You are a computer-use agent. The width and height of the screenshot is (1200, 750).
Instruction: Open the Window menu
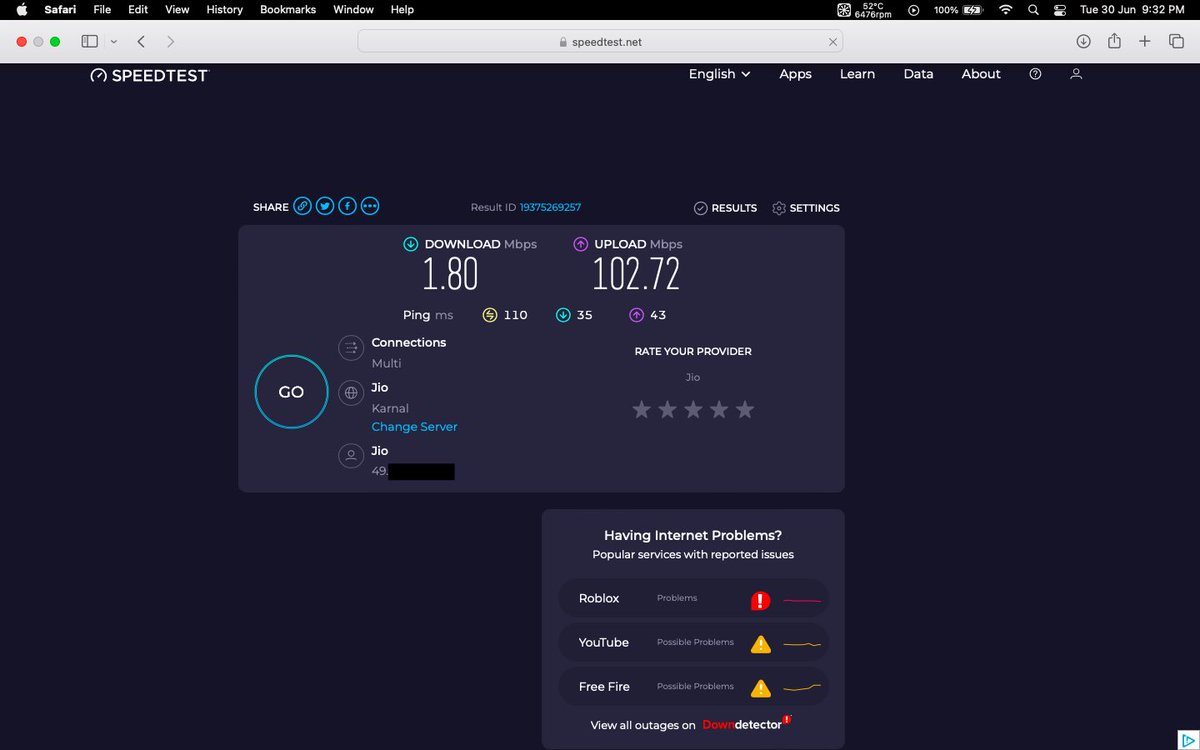pos(353,9)
